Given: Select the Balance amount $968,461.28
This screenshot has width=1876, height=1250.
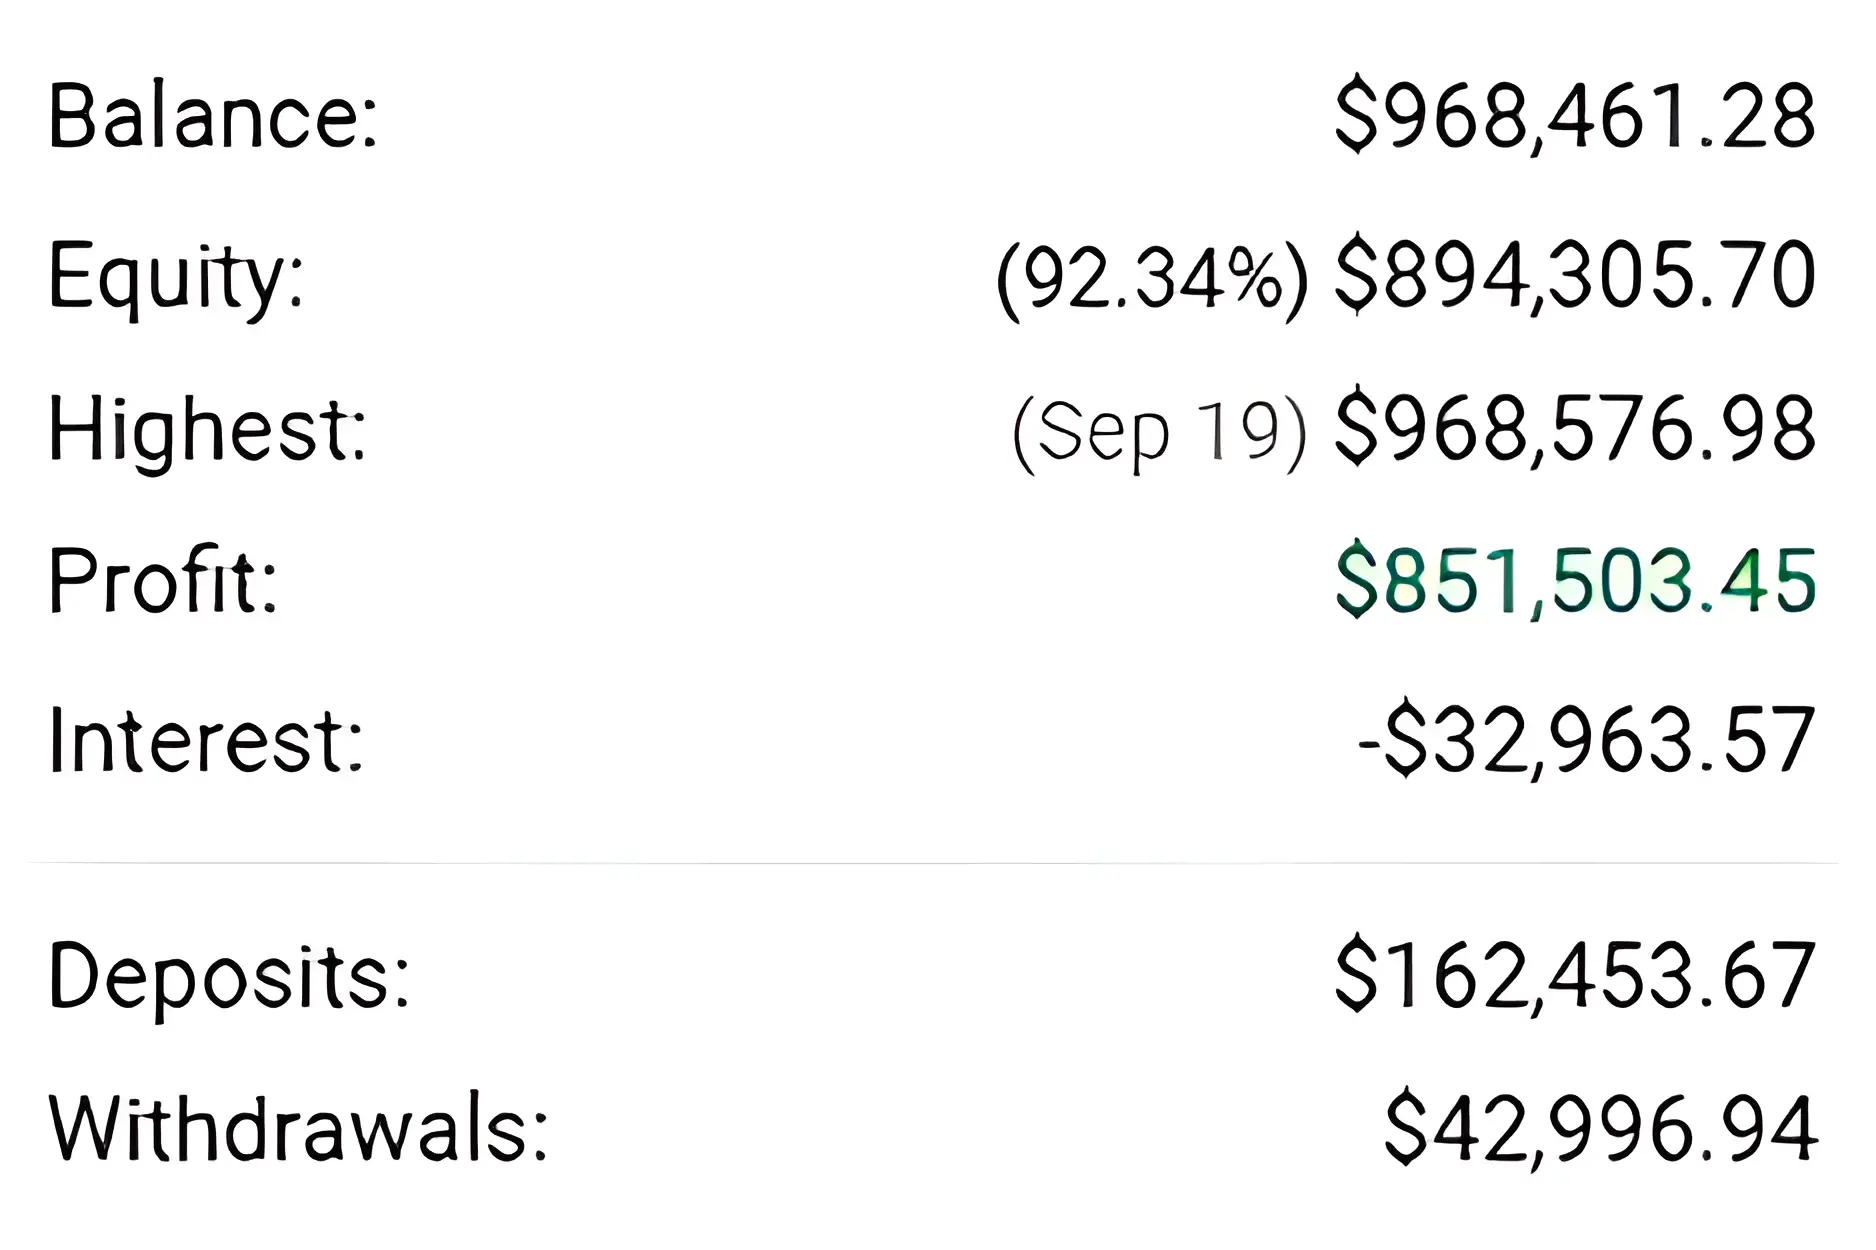Looking at the screenshot, I should (1575, 117).
